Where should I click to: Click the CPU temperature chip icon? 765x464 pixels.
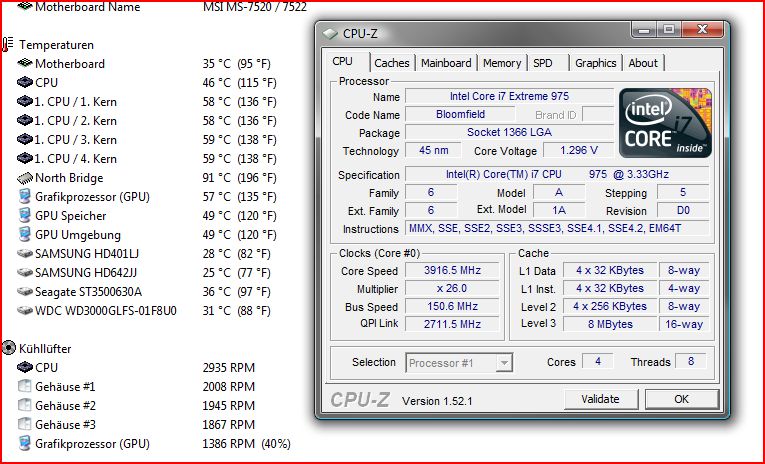(x=24, y=82)
